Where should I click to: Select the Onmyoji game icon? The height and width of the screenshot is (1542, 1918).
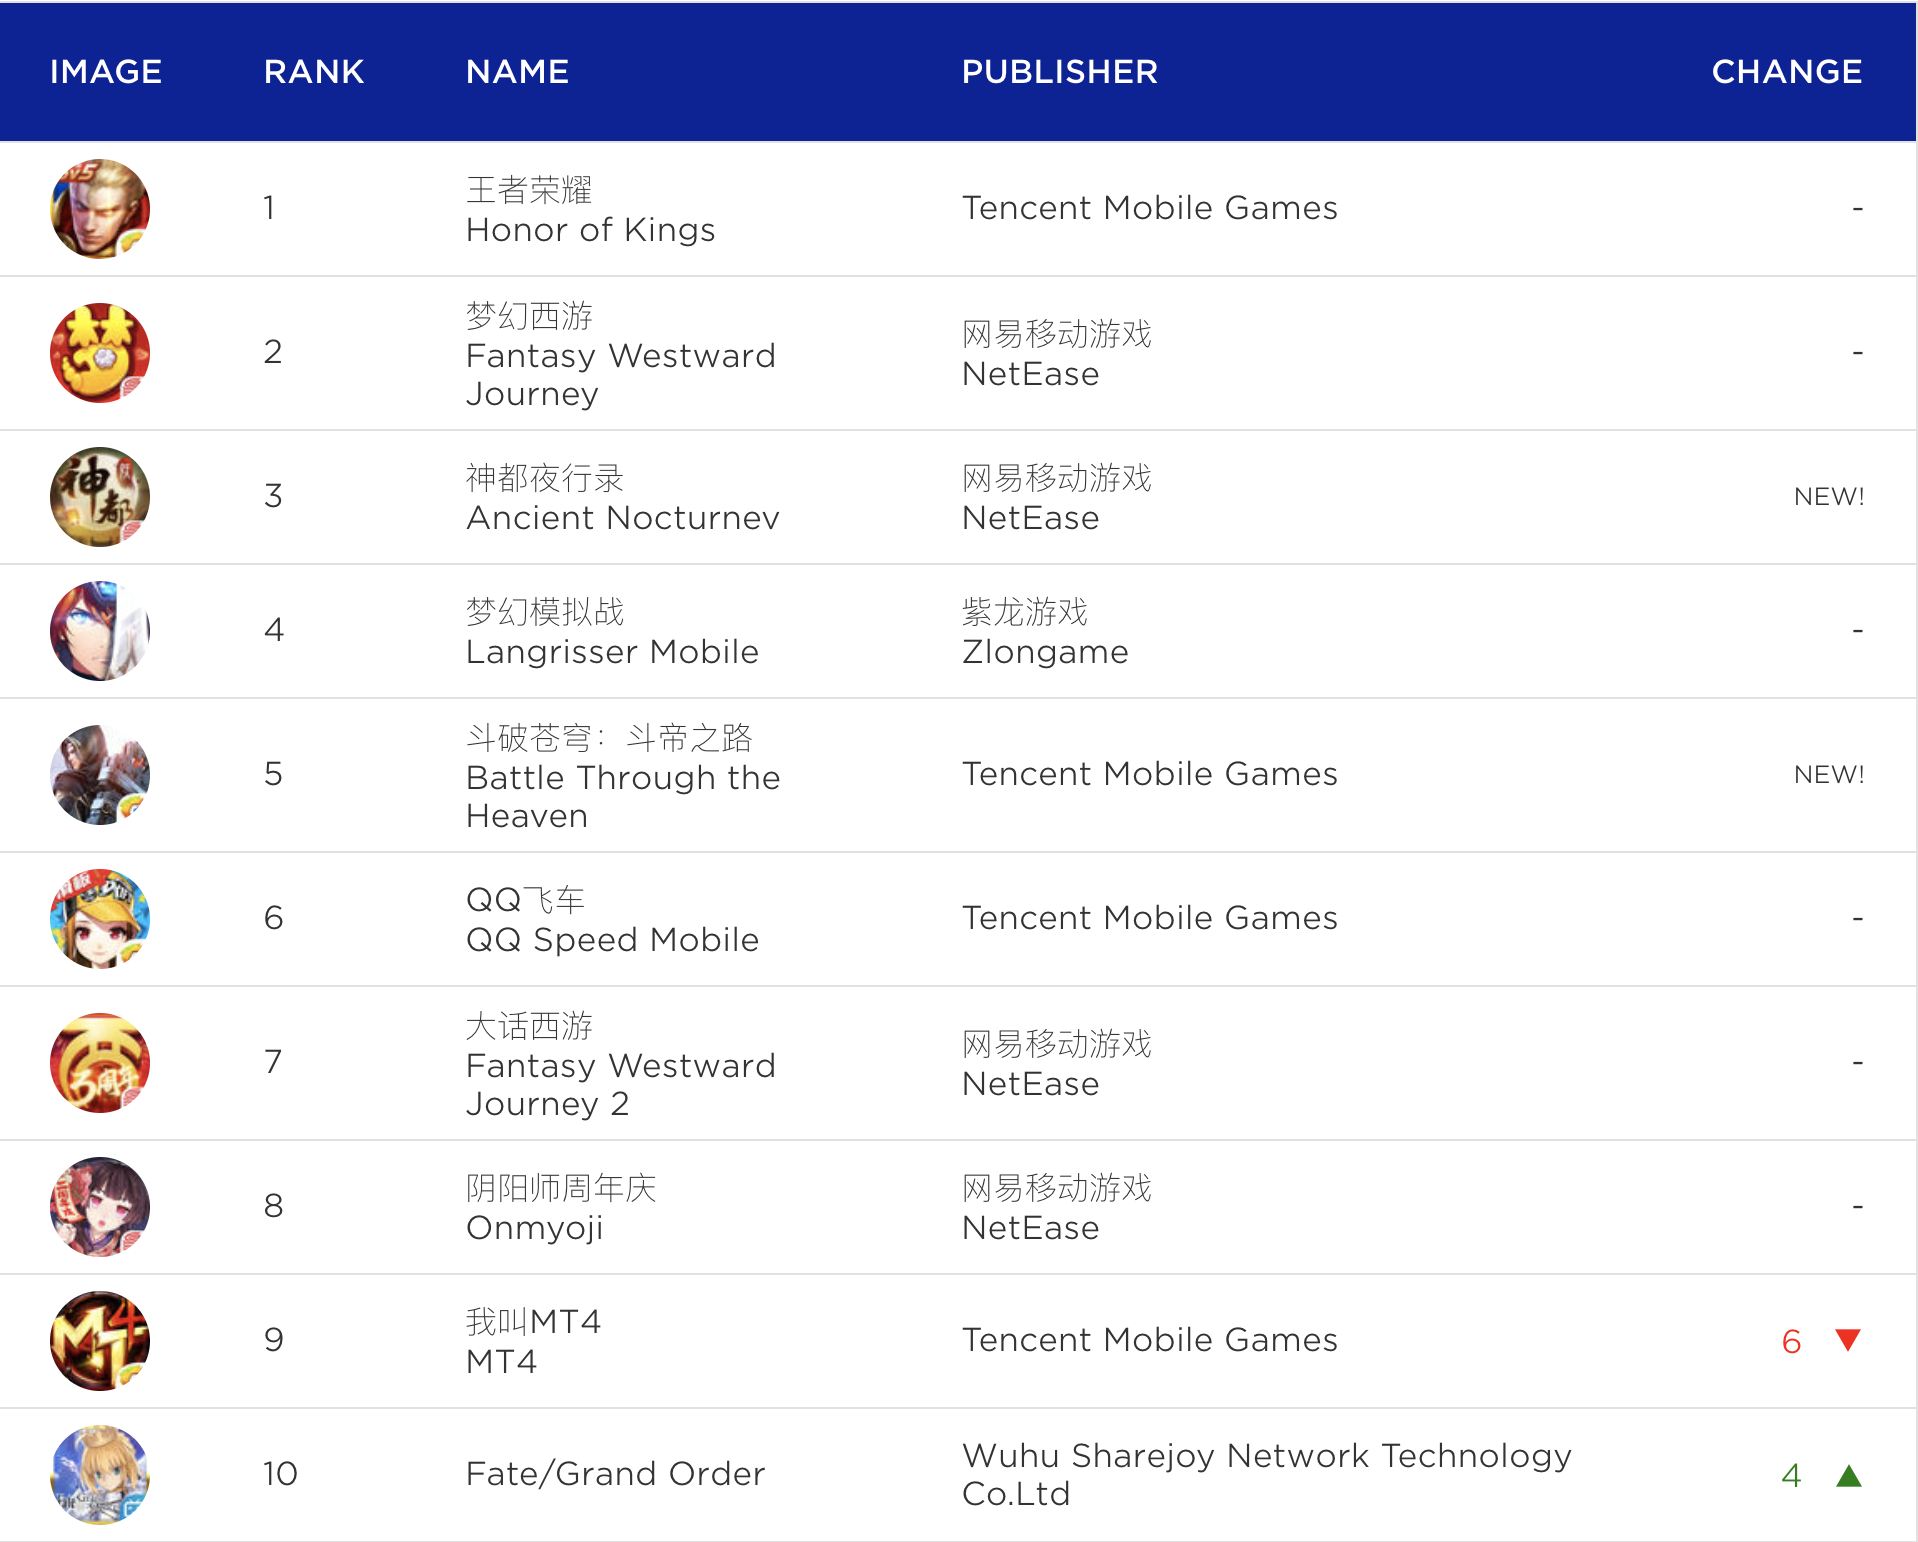(100, 1207)
